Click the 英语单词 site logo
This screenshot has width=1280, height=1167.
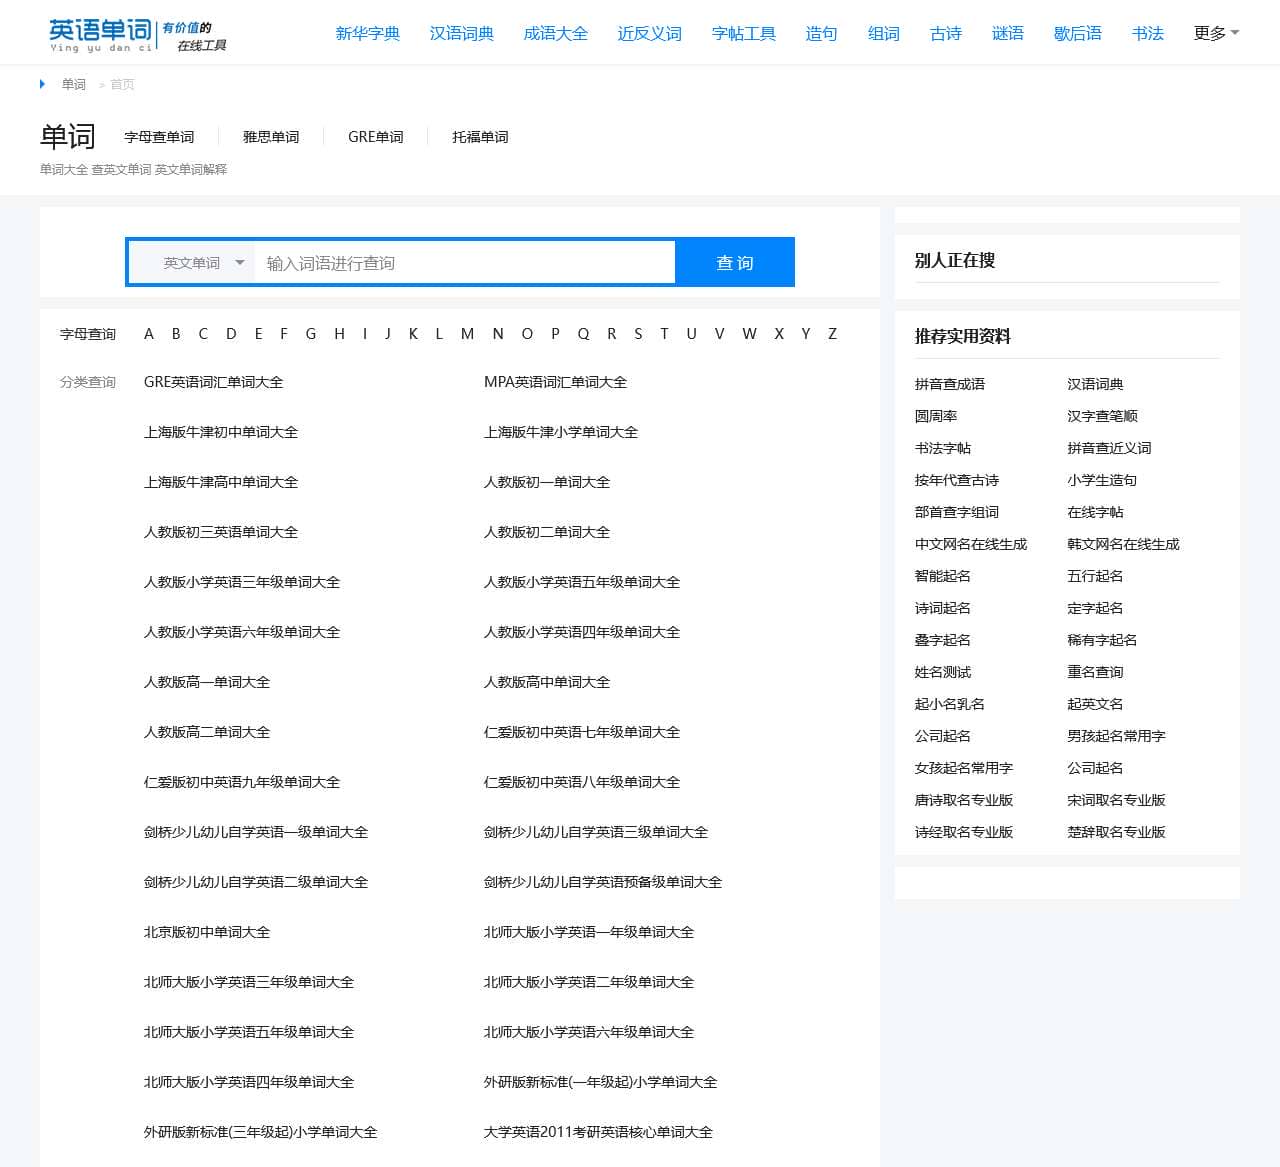pyautogui.click(x=138, y=34)
